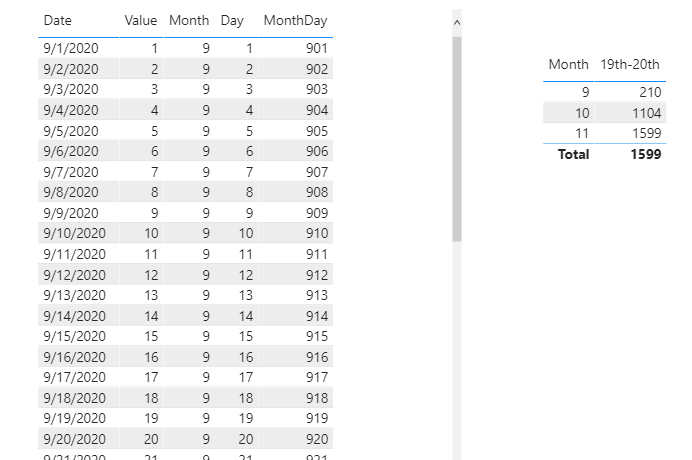
Task: Click the Month header in the date table
Action: [x=189, y=20]
